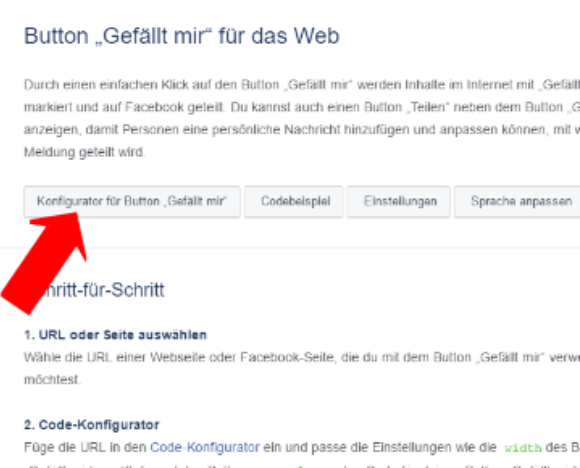Switch to the Codebeispiel tab
This screenshot has height=468, width=580.
pos(294,202)
